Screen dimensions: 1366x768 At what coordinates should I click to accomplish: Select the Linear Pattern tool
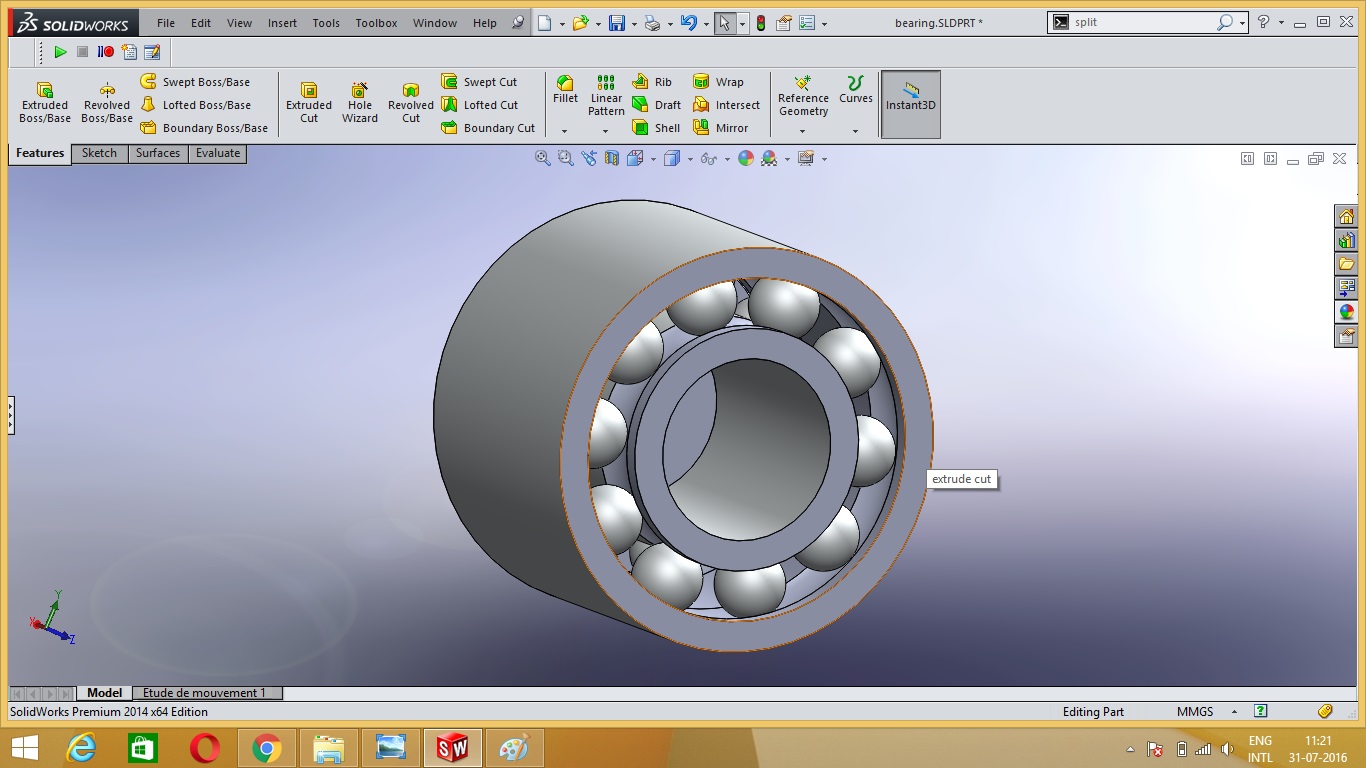[606, 96]
